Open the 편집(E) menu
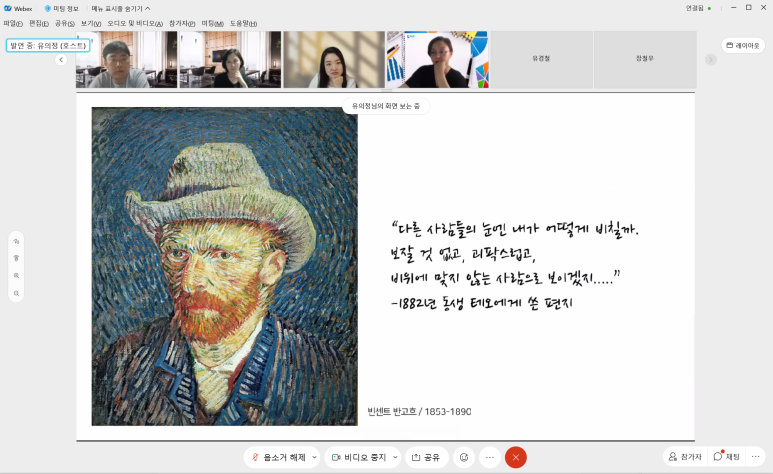The height and width of the screenshot is (474, 773). point(39,23)
